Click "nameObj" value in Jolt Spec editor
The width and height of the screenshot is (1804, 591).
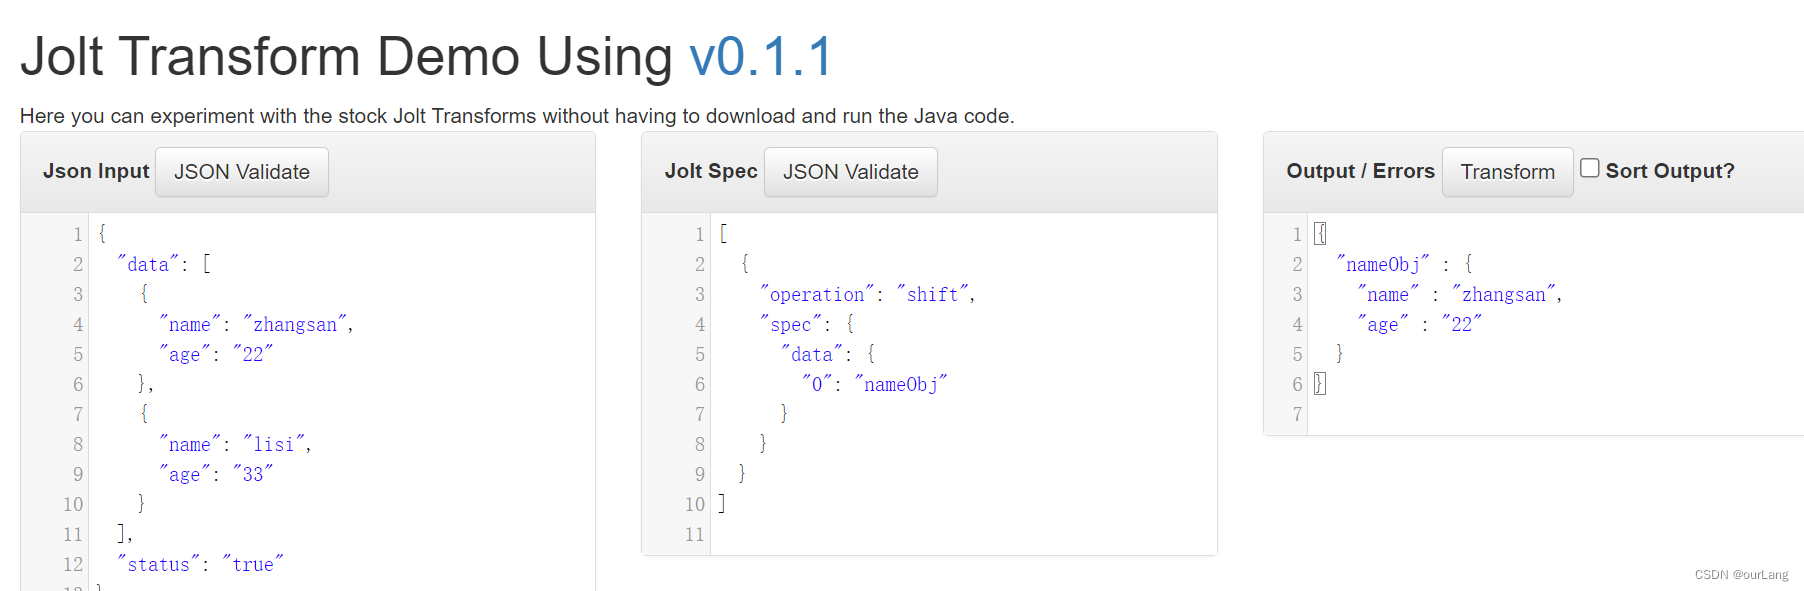pyautogui.click(x=901, y=384)
